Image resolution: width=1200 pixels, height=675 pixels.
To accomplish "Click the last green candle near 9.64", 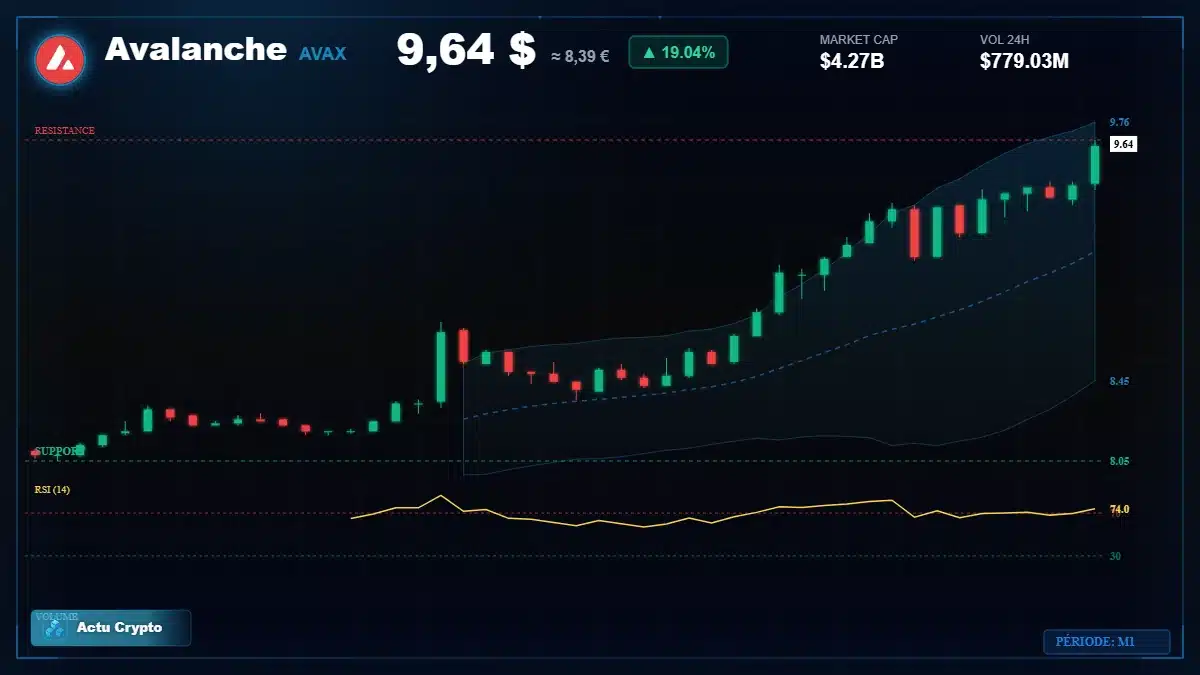I will pyautogui.click(x=1095, y=164).
